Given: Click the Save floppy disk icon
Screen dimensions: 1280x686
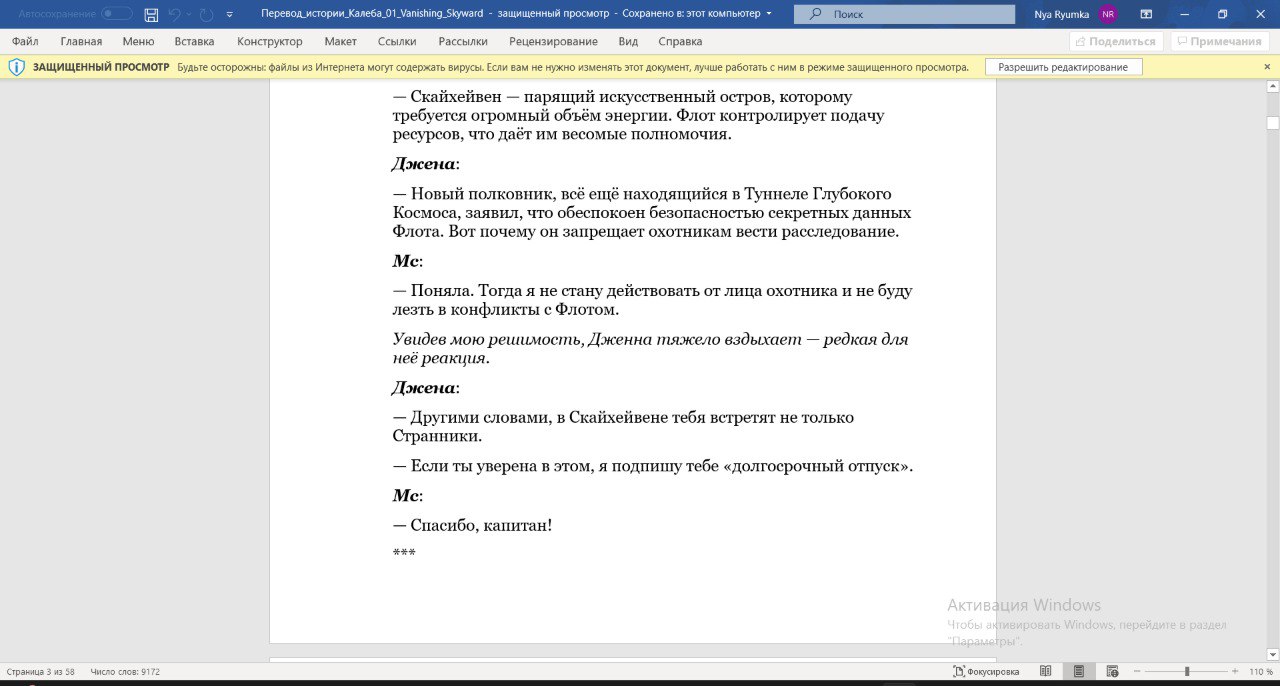Looking at the screenshot, I should point(151,14).
